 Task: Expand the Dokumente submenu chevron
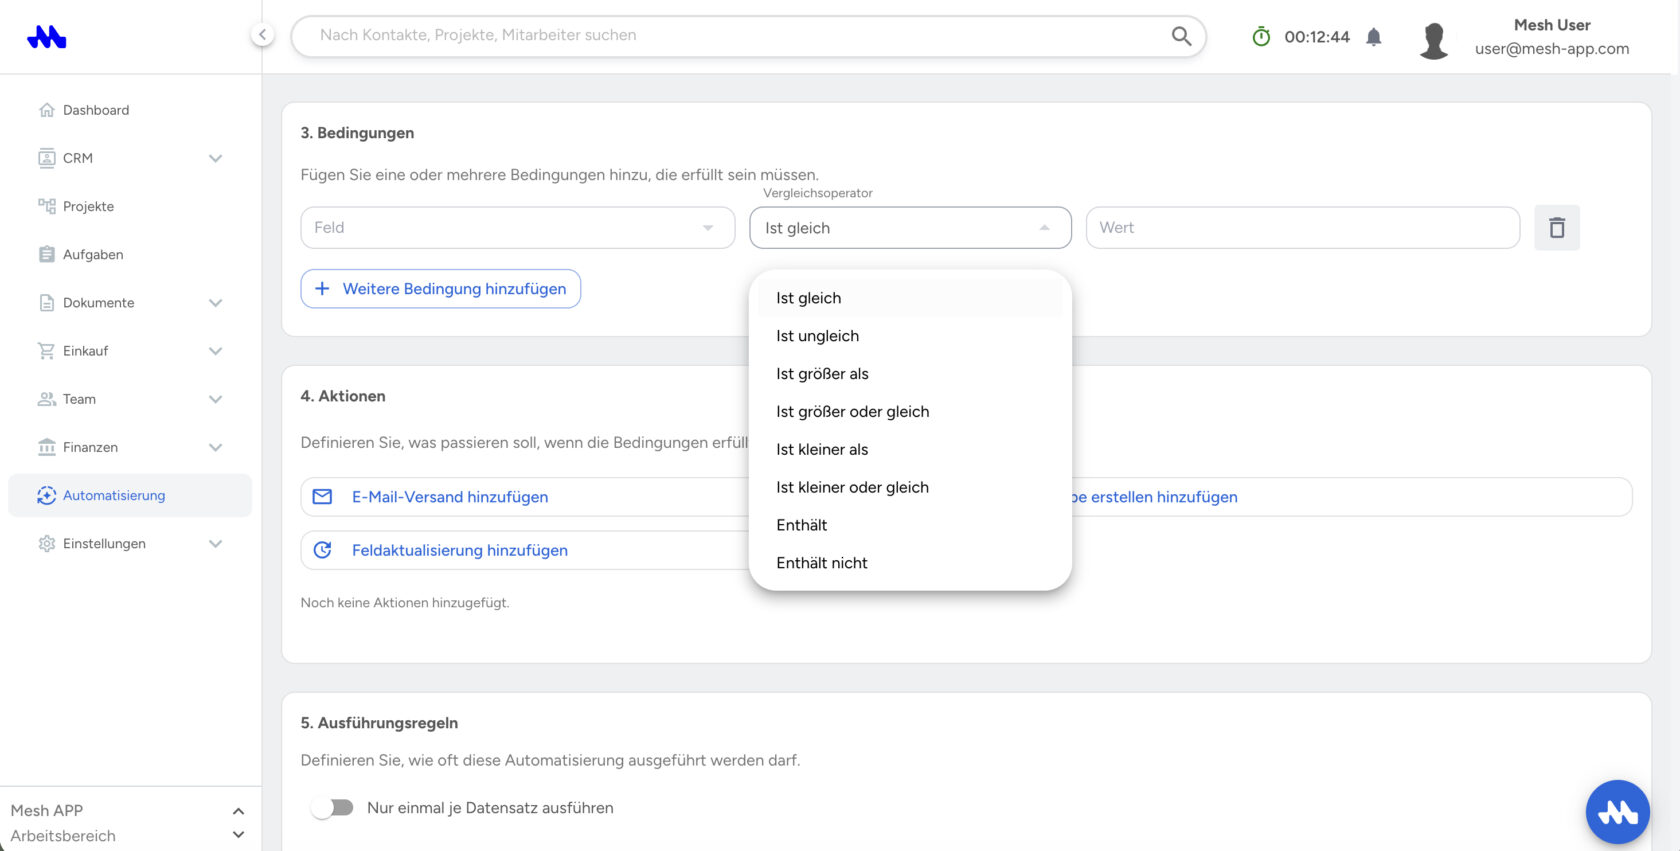(215, 303)
